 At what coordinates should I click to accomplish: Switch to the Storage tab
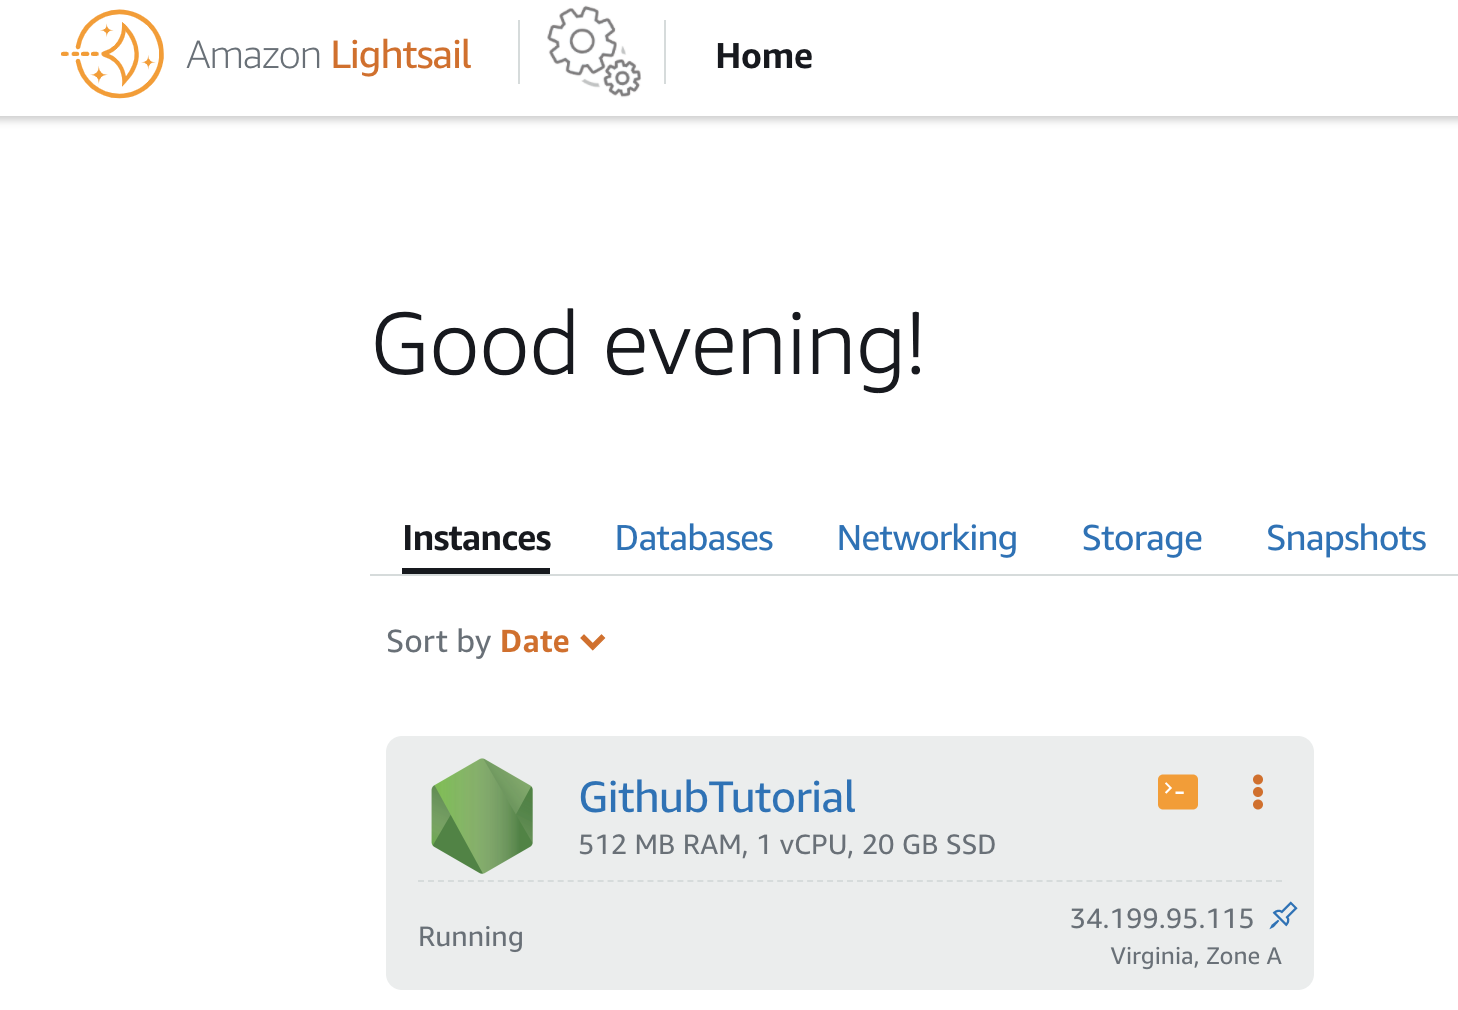point(1141,539)
